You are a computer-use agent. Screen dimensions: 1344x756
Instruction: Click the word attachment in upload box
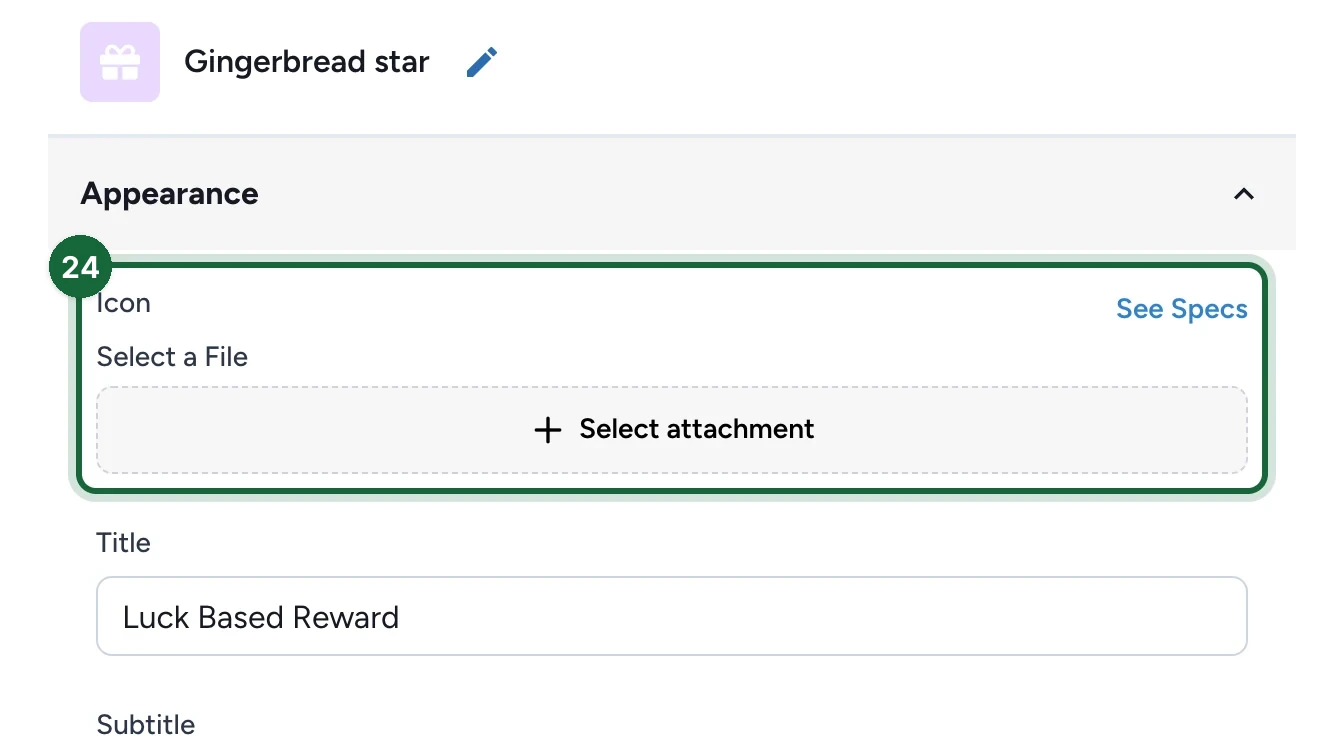[745, 429]
